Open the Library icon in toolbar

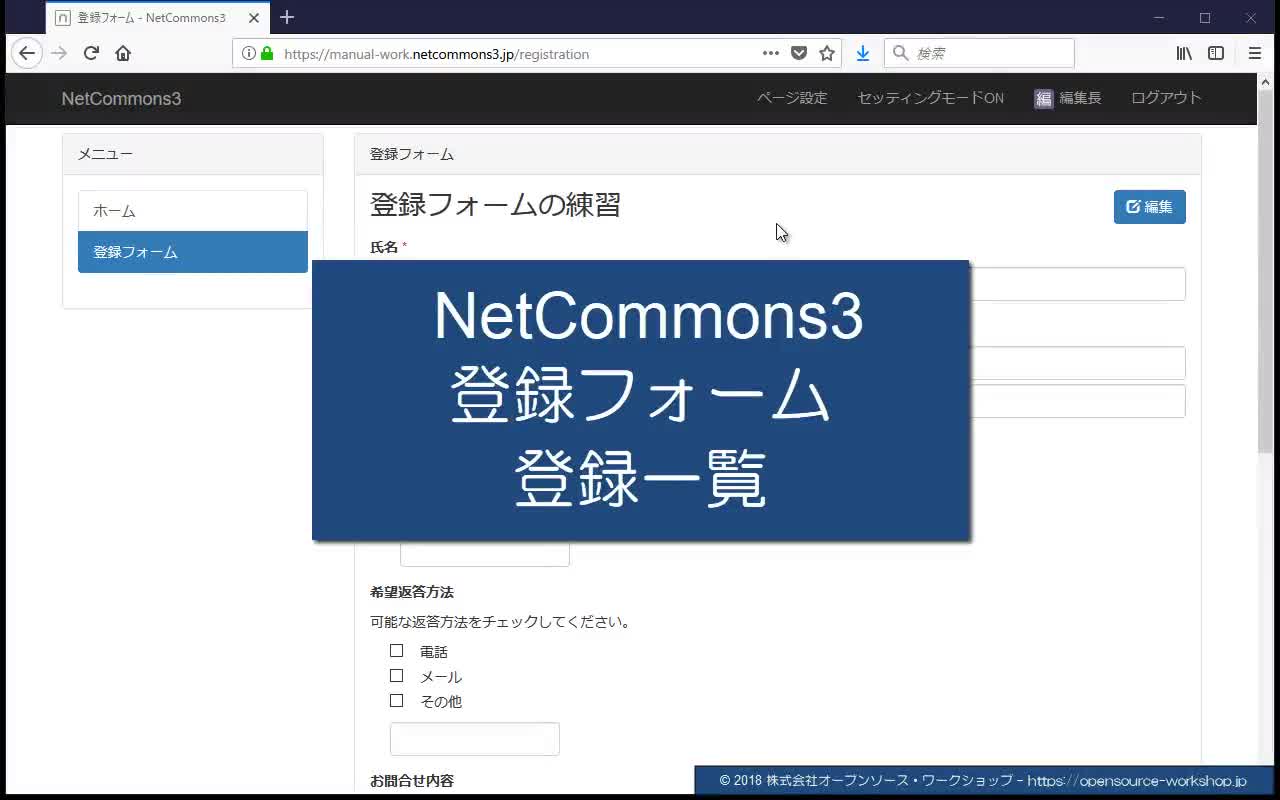click(1184, 54)
